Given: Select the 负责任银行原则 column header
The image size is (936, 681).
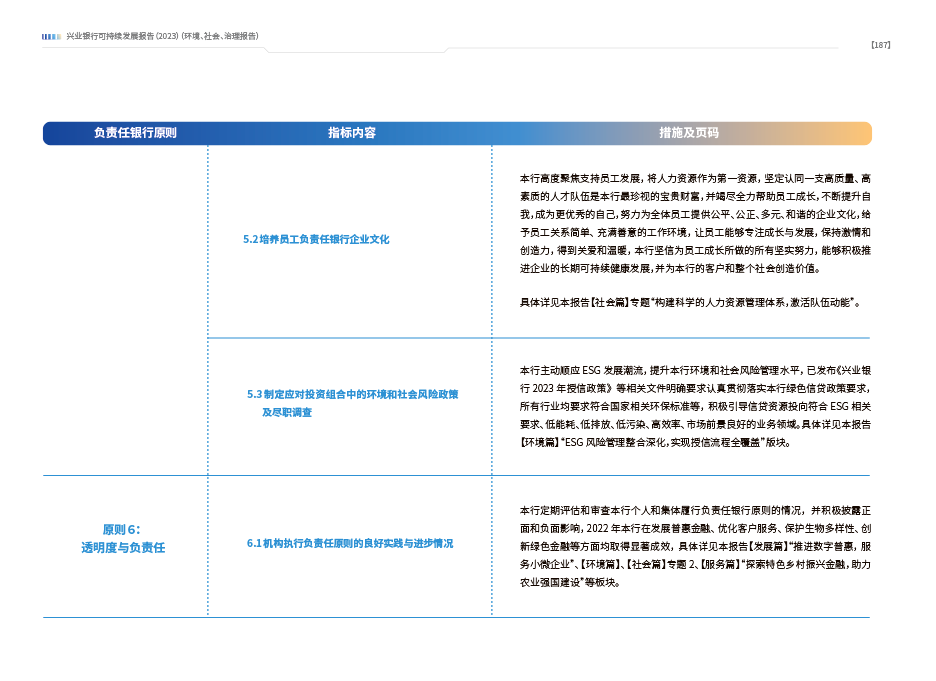Looking at the screenshot, I should click(x=135, y=133).
